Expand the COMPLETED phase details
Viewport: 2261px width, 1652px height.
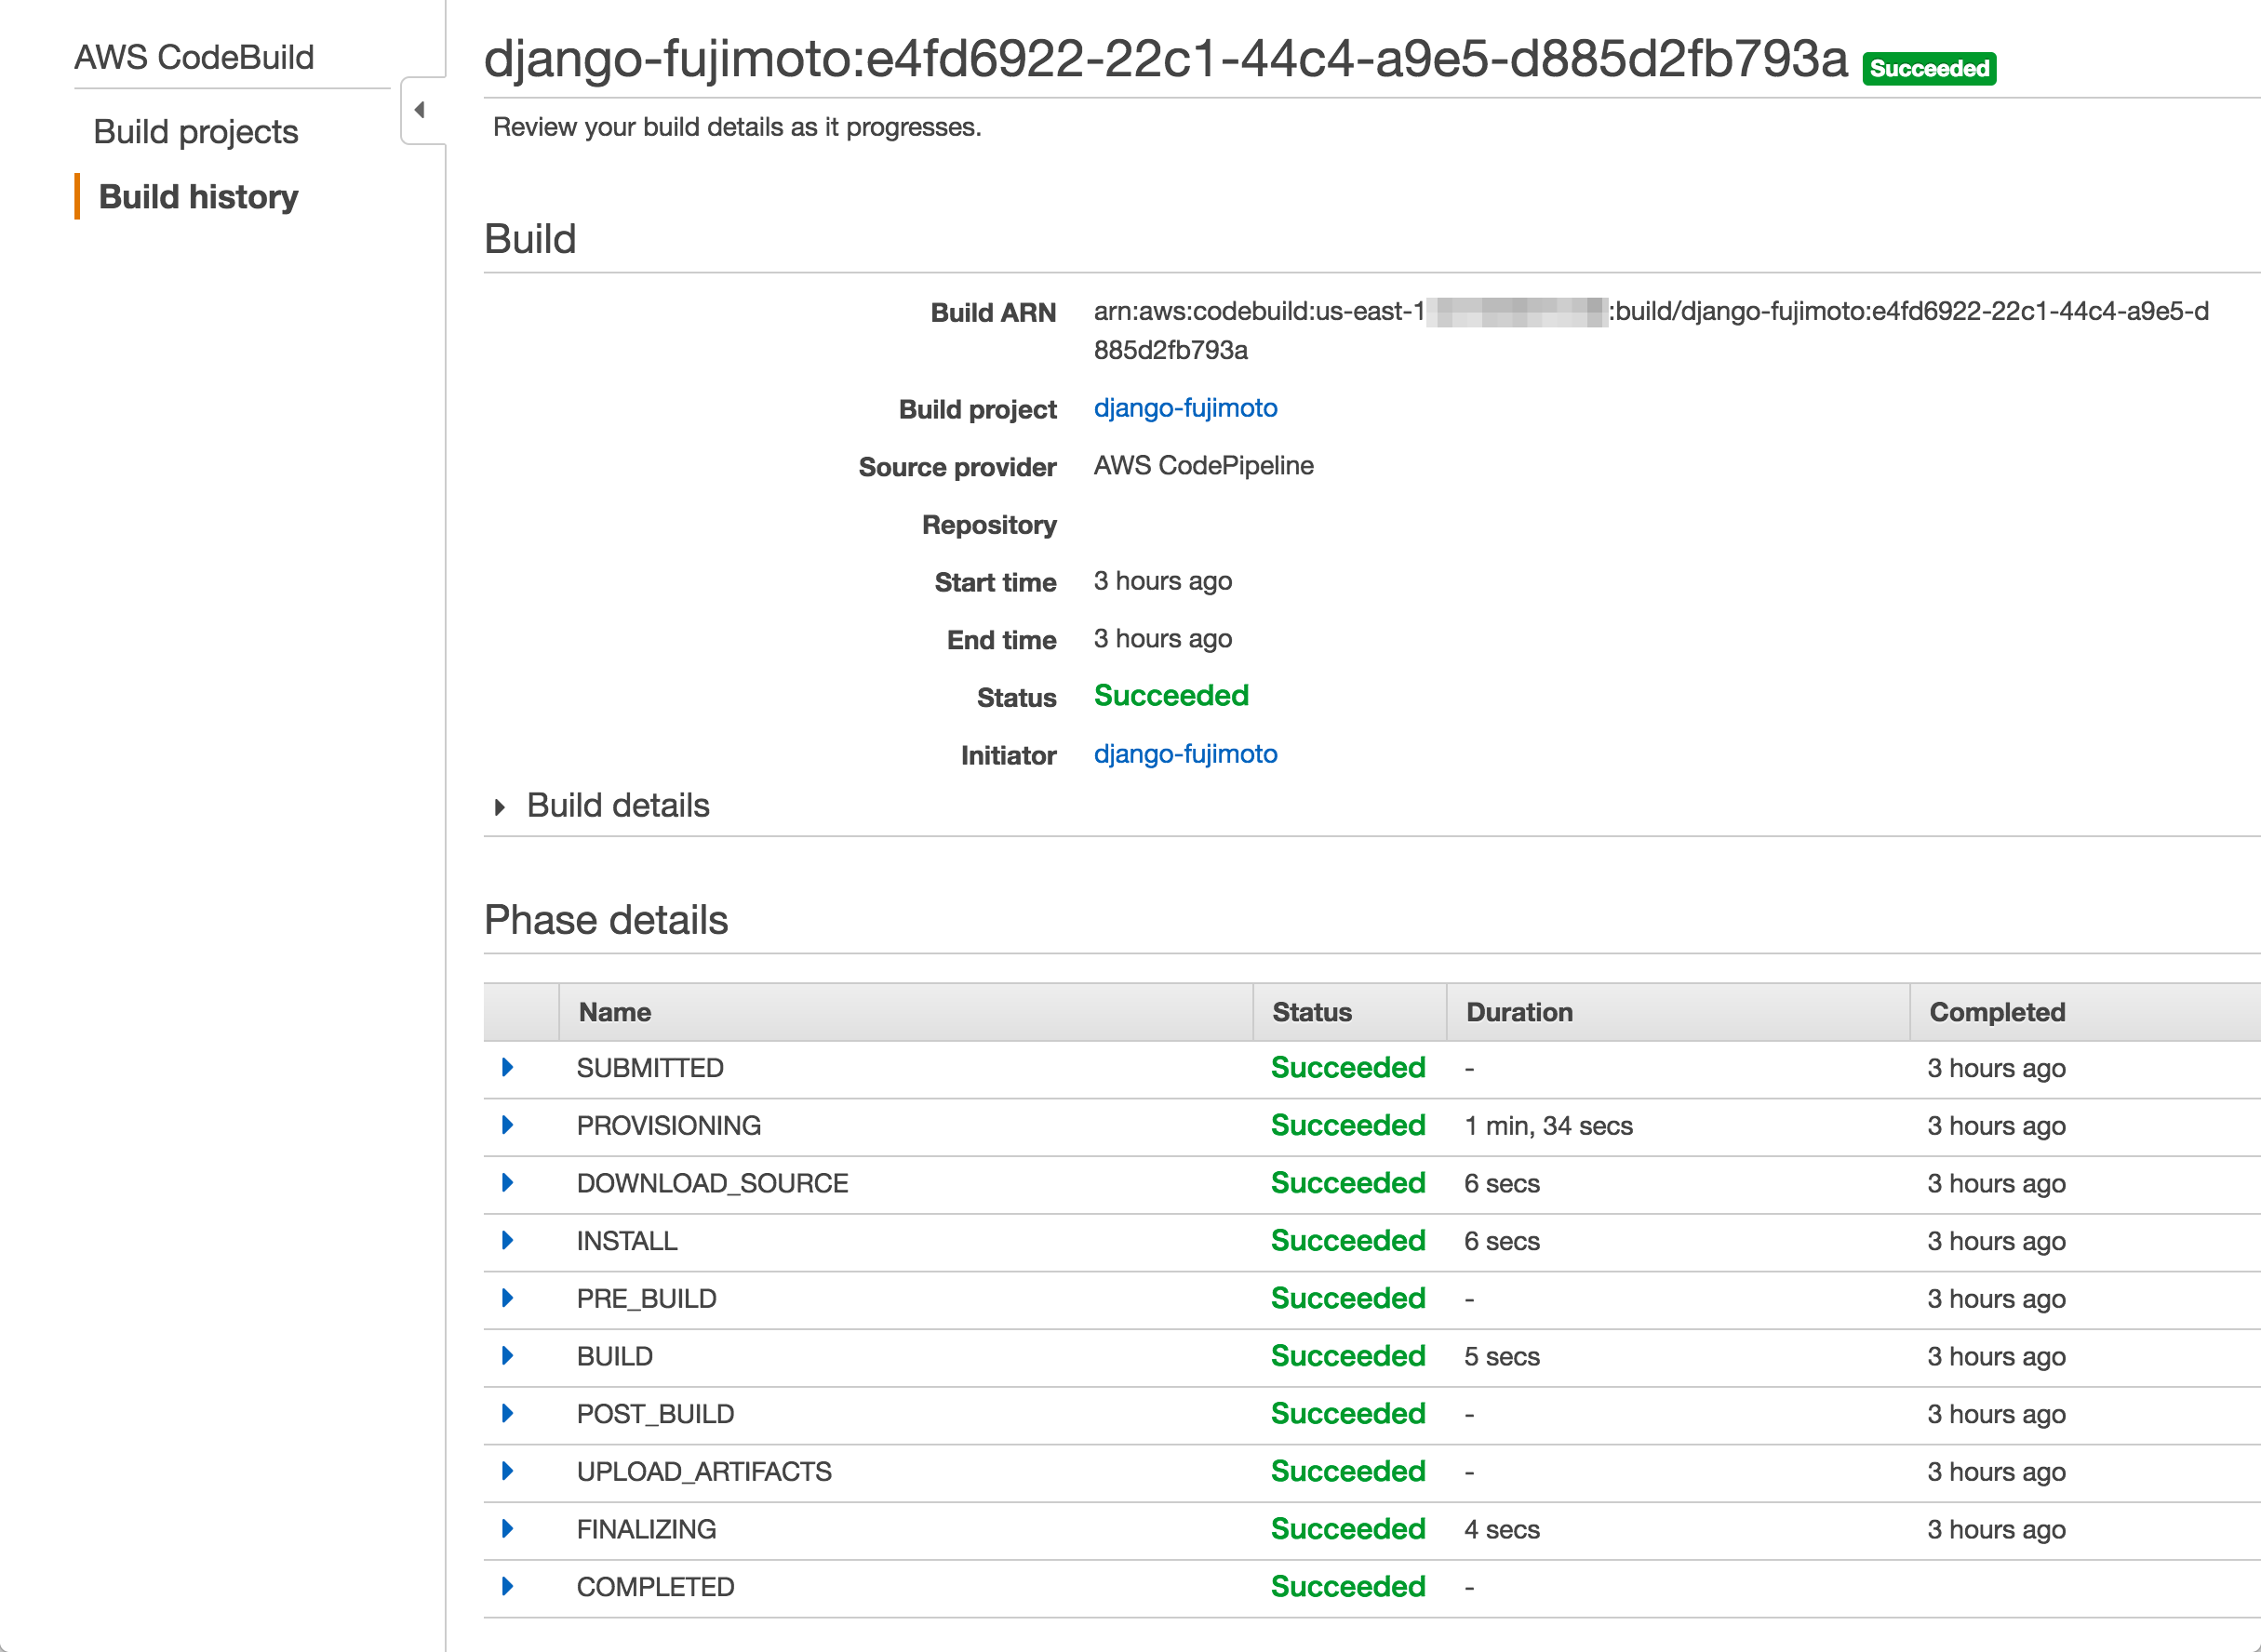click(507, 1587)
